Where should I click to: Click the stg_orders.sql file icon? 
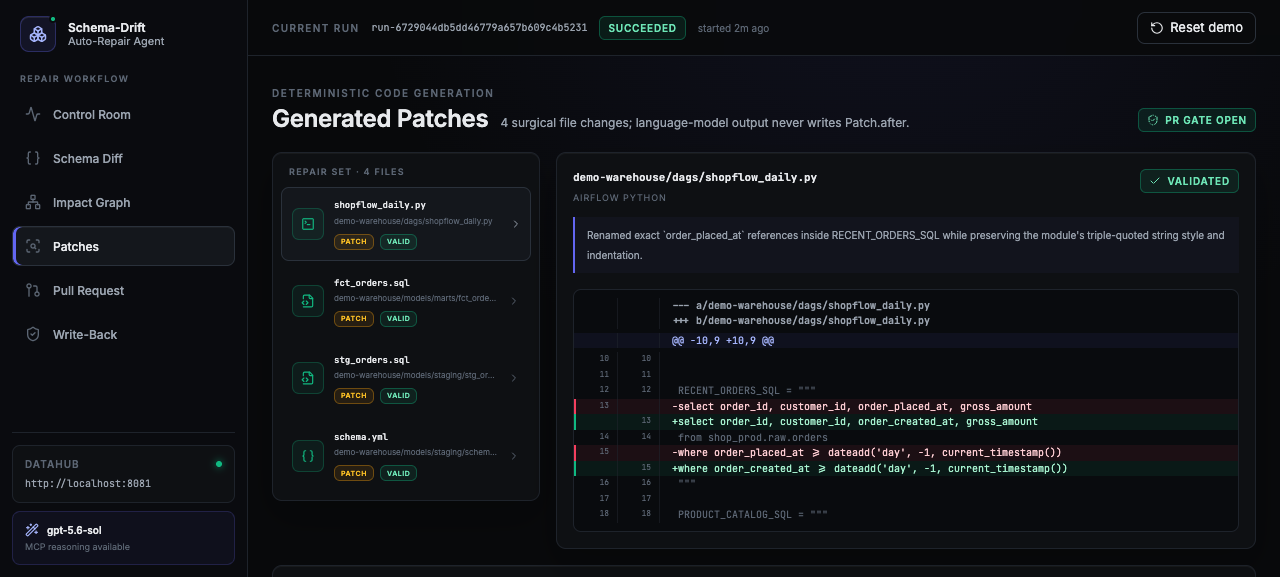coord(308,378)
